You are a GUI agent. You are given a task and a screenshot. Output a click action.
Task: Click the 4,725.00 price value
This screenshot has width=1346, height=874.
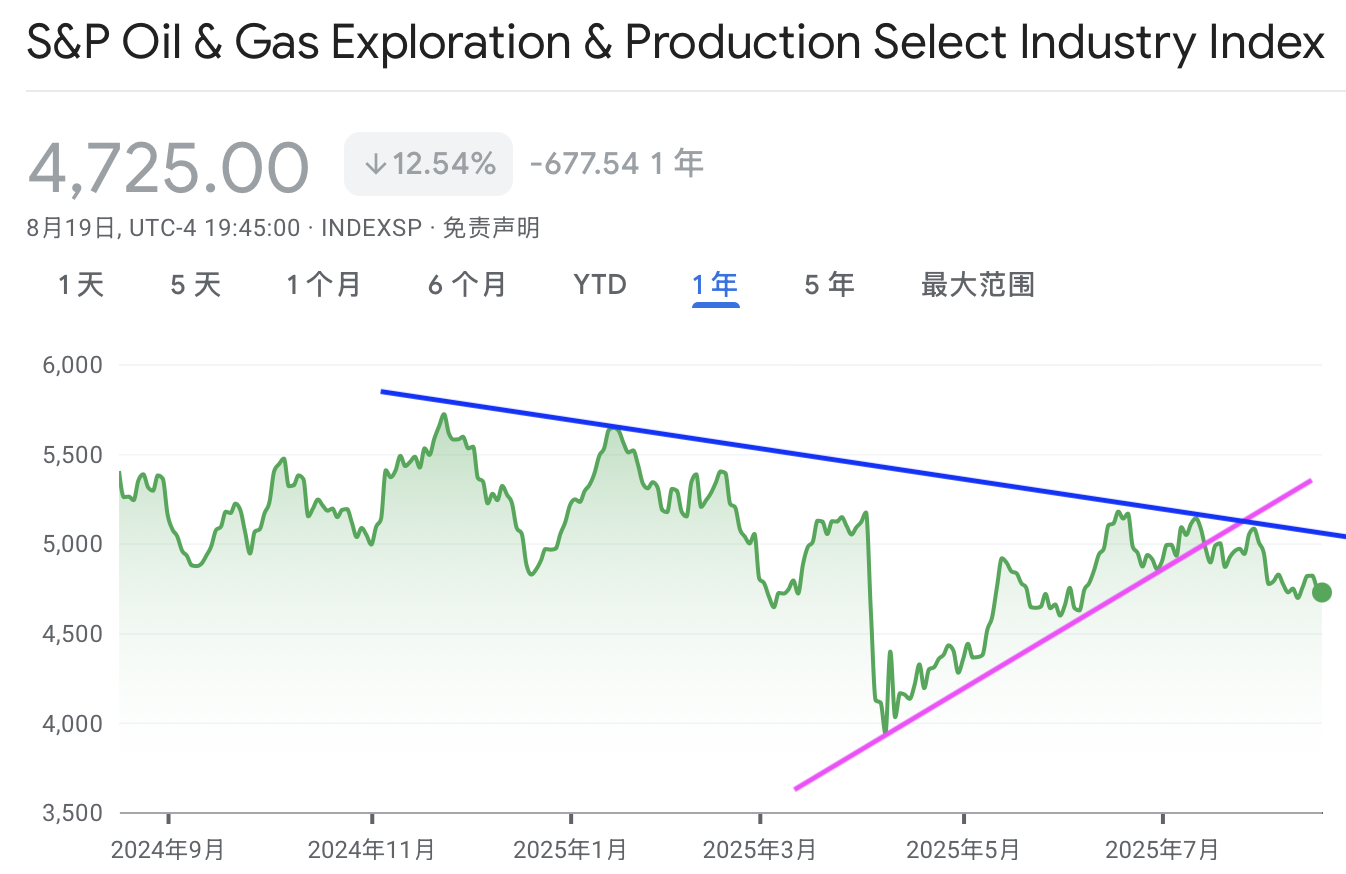coord(168,166)
